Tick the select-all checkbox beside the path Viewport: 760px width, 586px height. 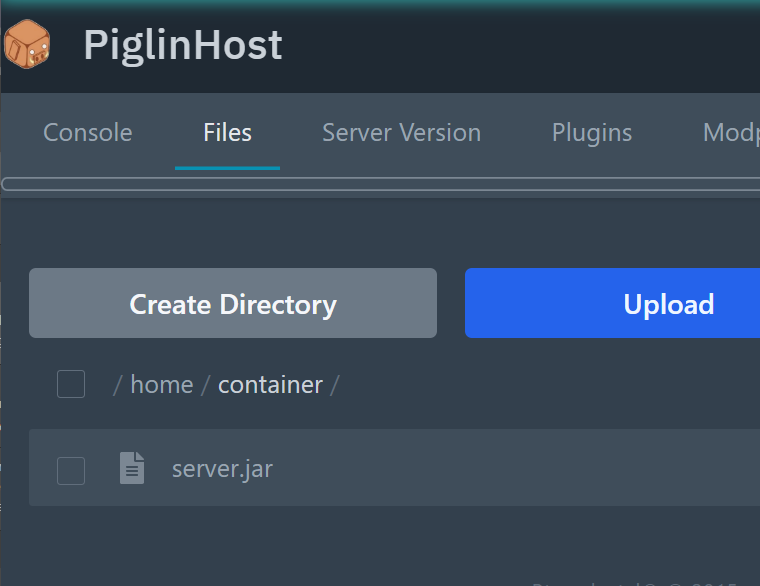(x=71, y=384)
